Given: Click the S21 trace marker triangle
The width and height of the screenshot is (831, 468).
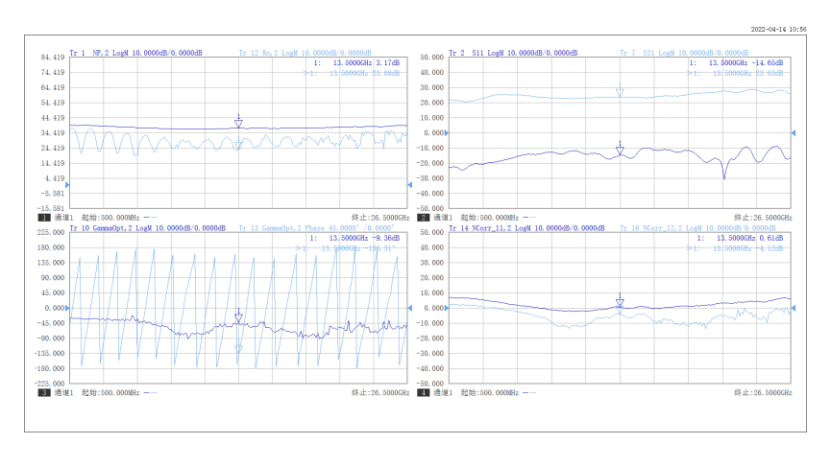Looking at the screenshot, I should [x=620, y=92].
